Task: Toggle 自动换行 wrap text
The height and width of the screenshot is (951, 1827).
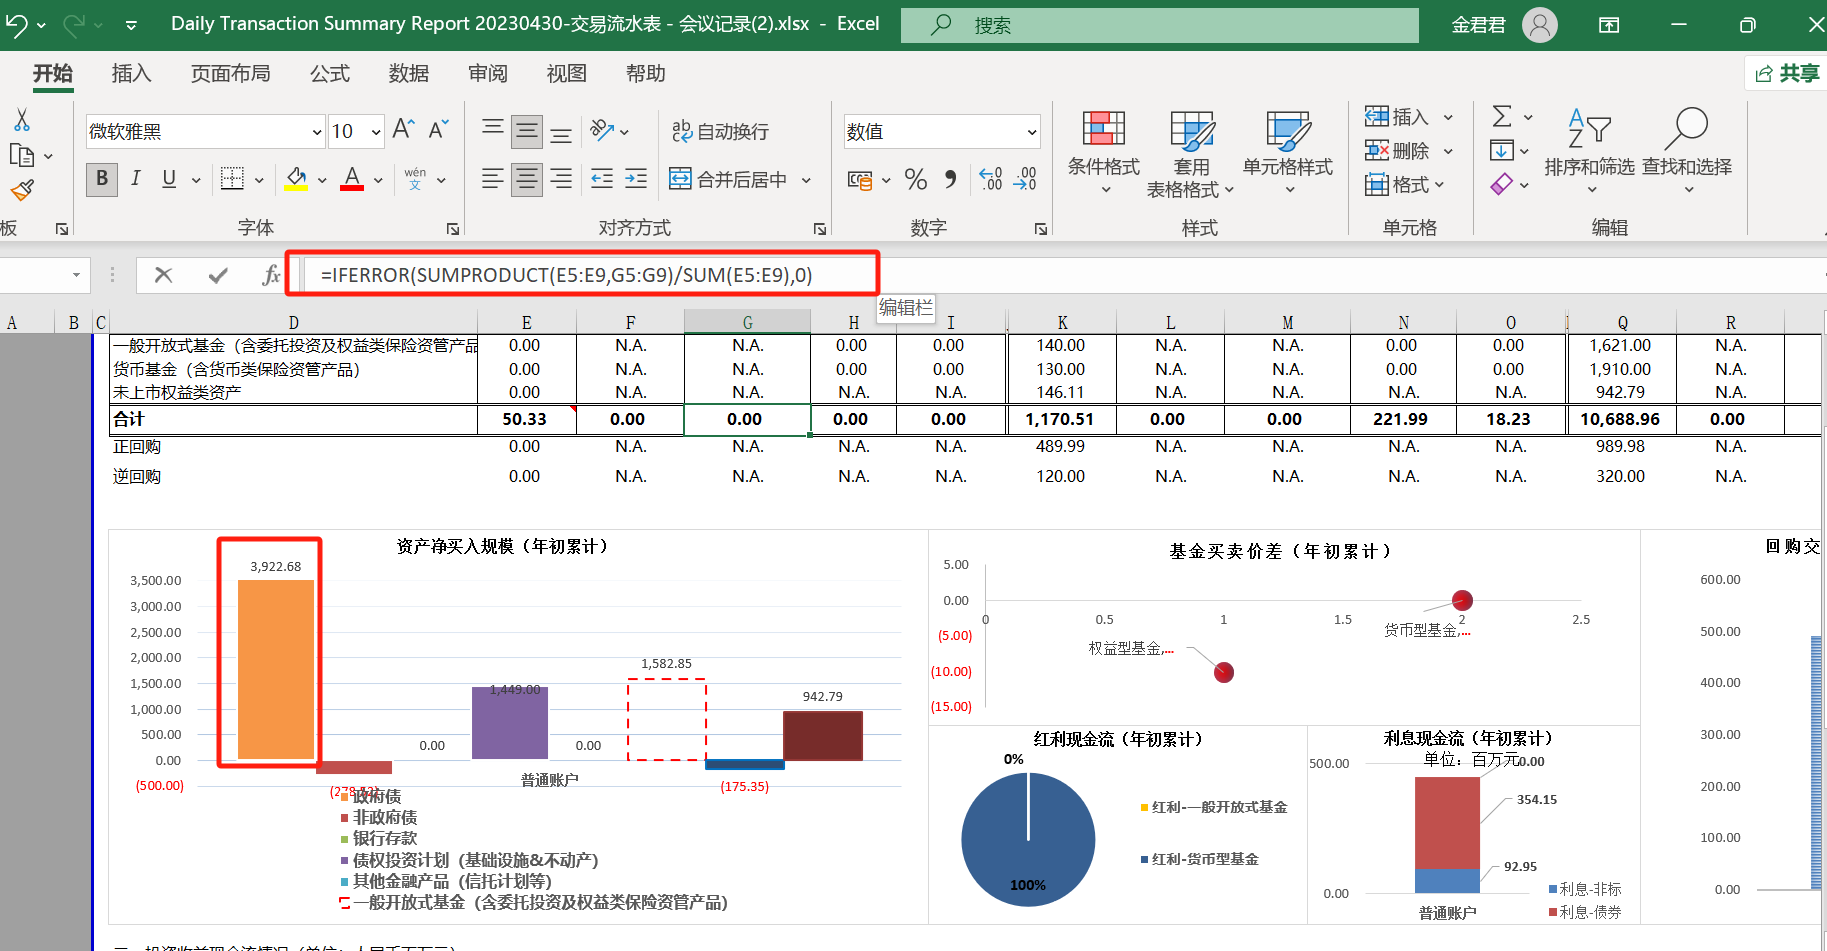Action: (x=720, y=131)
